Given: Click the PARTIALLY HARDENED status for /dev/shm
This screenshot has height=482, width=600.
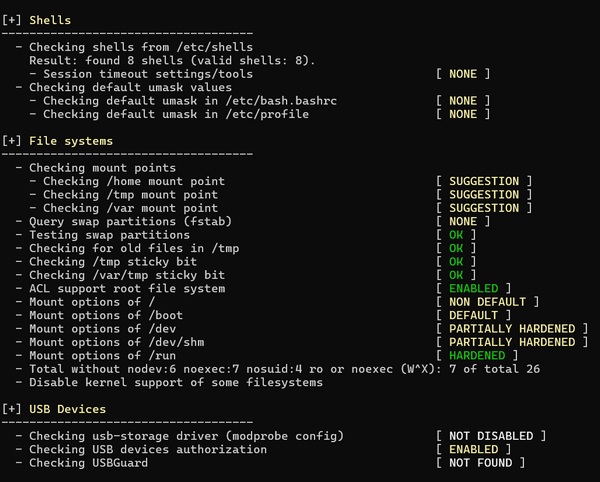Looking at the screenshot, I should tap(511, 342).
